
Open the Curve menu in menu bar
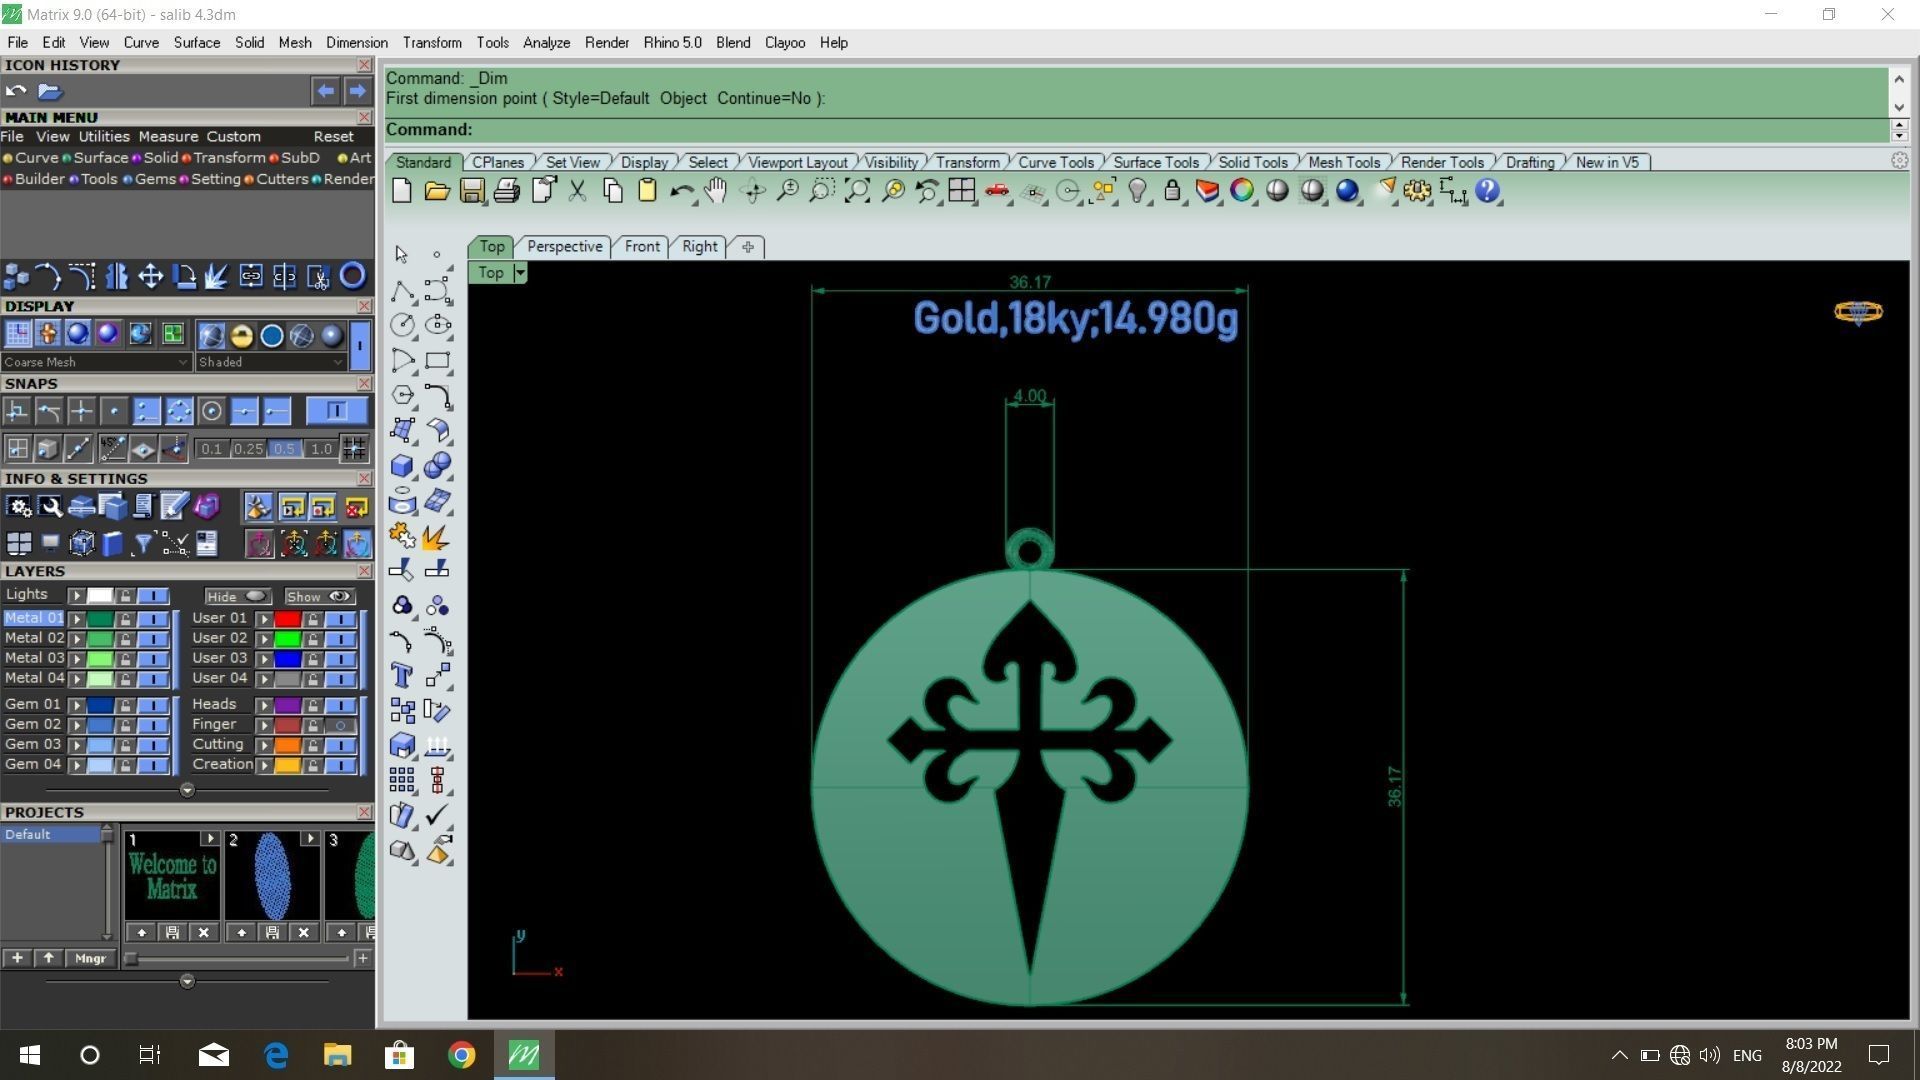pyautogui.click(x=141, y=42)
